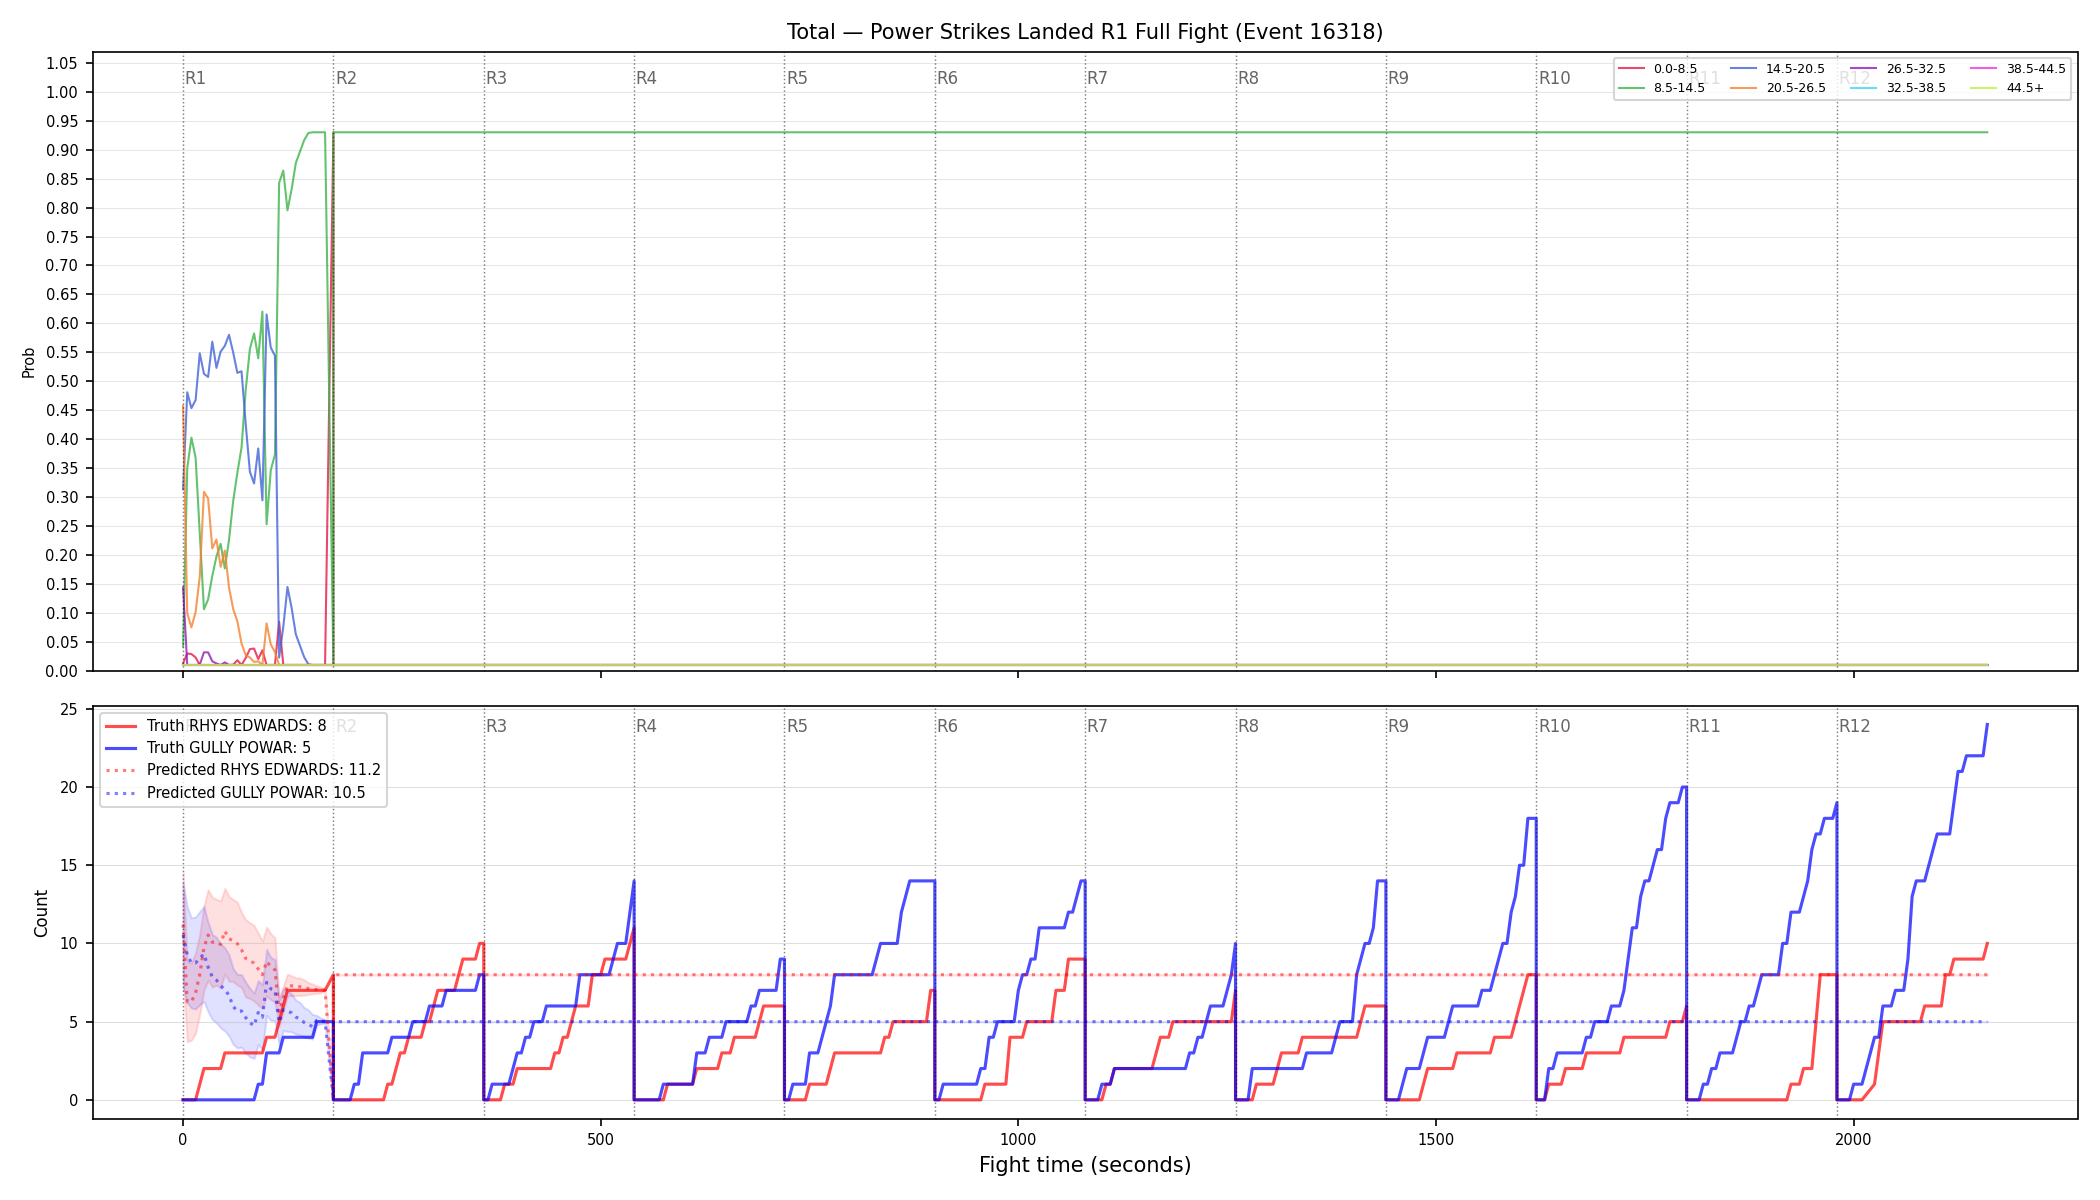Click 'Truth RHYS EDWARDS: 8' legend entry
The width and height of the screenshot is (2100, 1200).
click(x=216, y=726)
